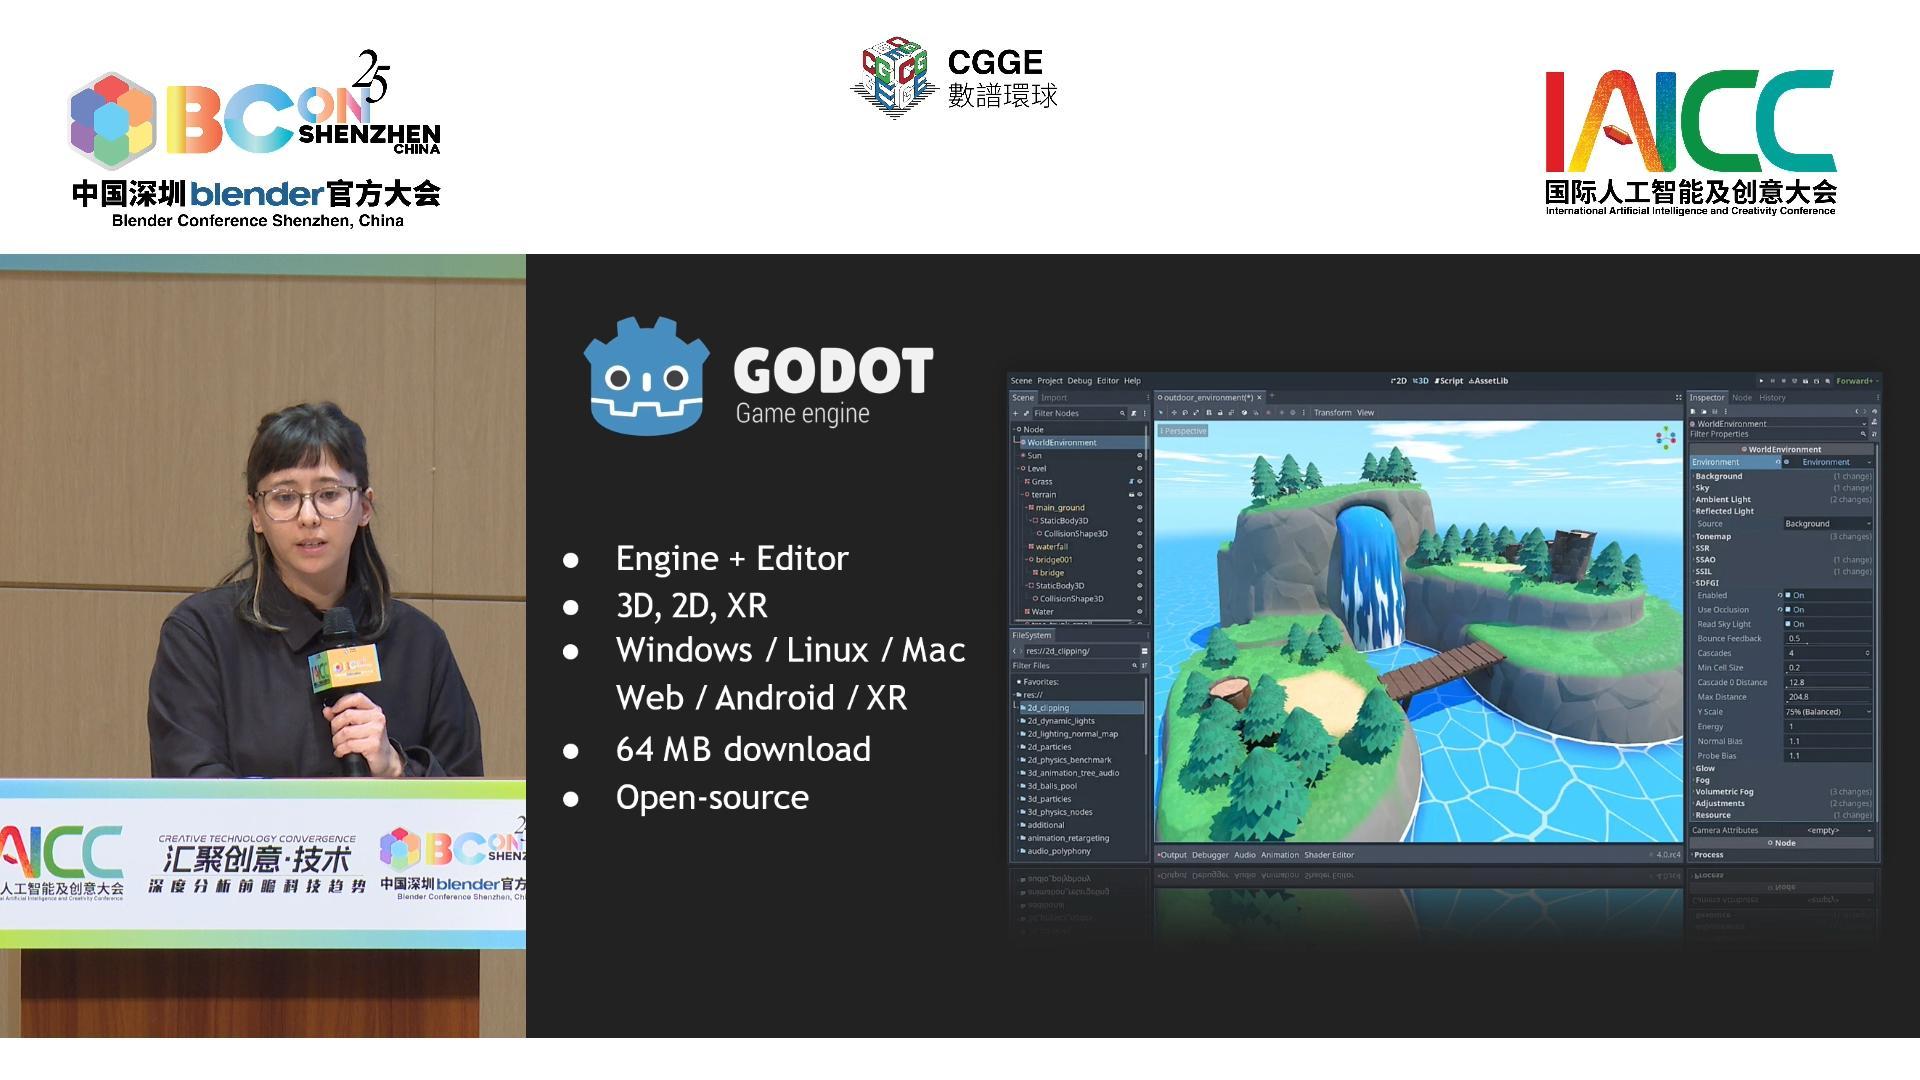Click the 4.0.rc4 version label
The image size is (1920, 1080).
(x=1668, y=855)
